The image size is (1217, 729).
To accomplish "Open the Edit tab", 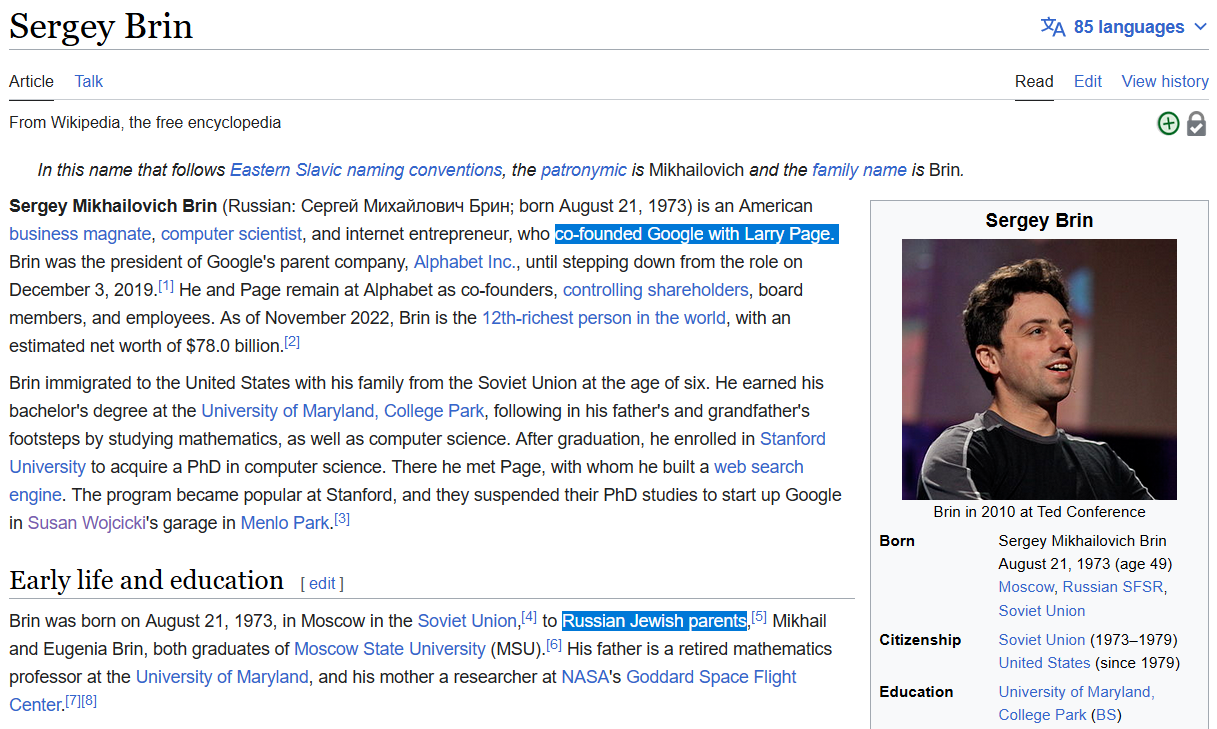I will [1088, 81].
